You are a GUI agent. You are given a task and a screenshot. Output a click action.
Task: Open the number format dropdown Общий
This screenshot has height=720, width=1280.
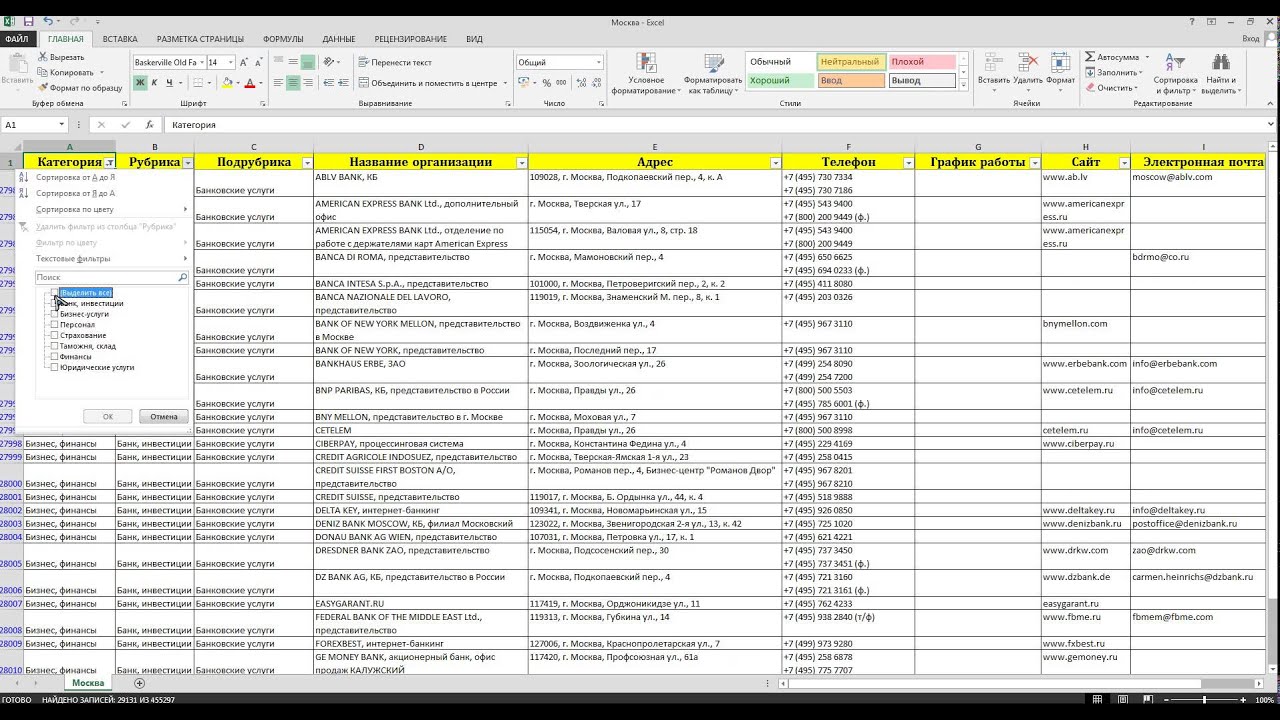(x=599, y=62)
